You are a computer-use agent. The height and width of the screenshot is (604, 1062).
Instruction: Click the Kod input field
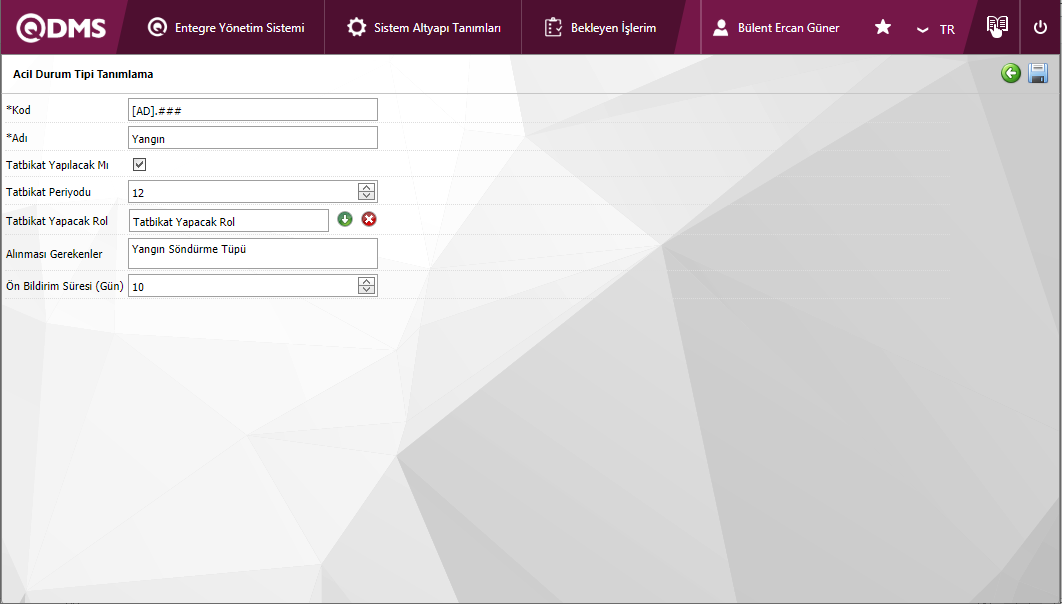coord(253,110)
